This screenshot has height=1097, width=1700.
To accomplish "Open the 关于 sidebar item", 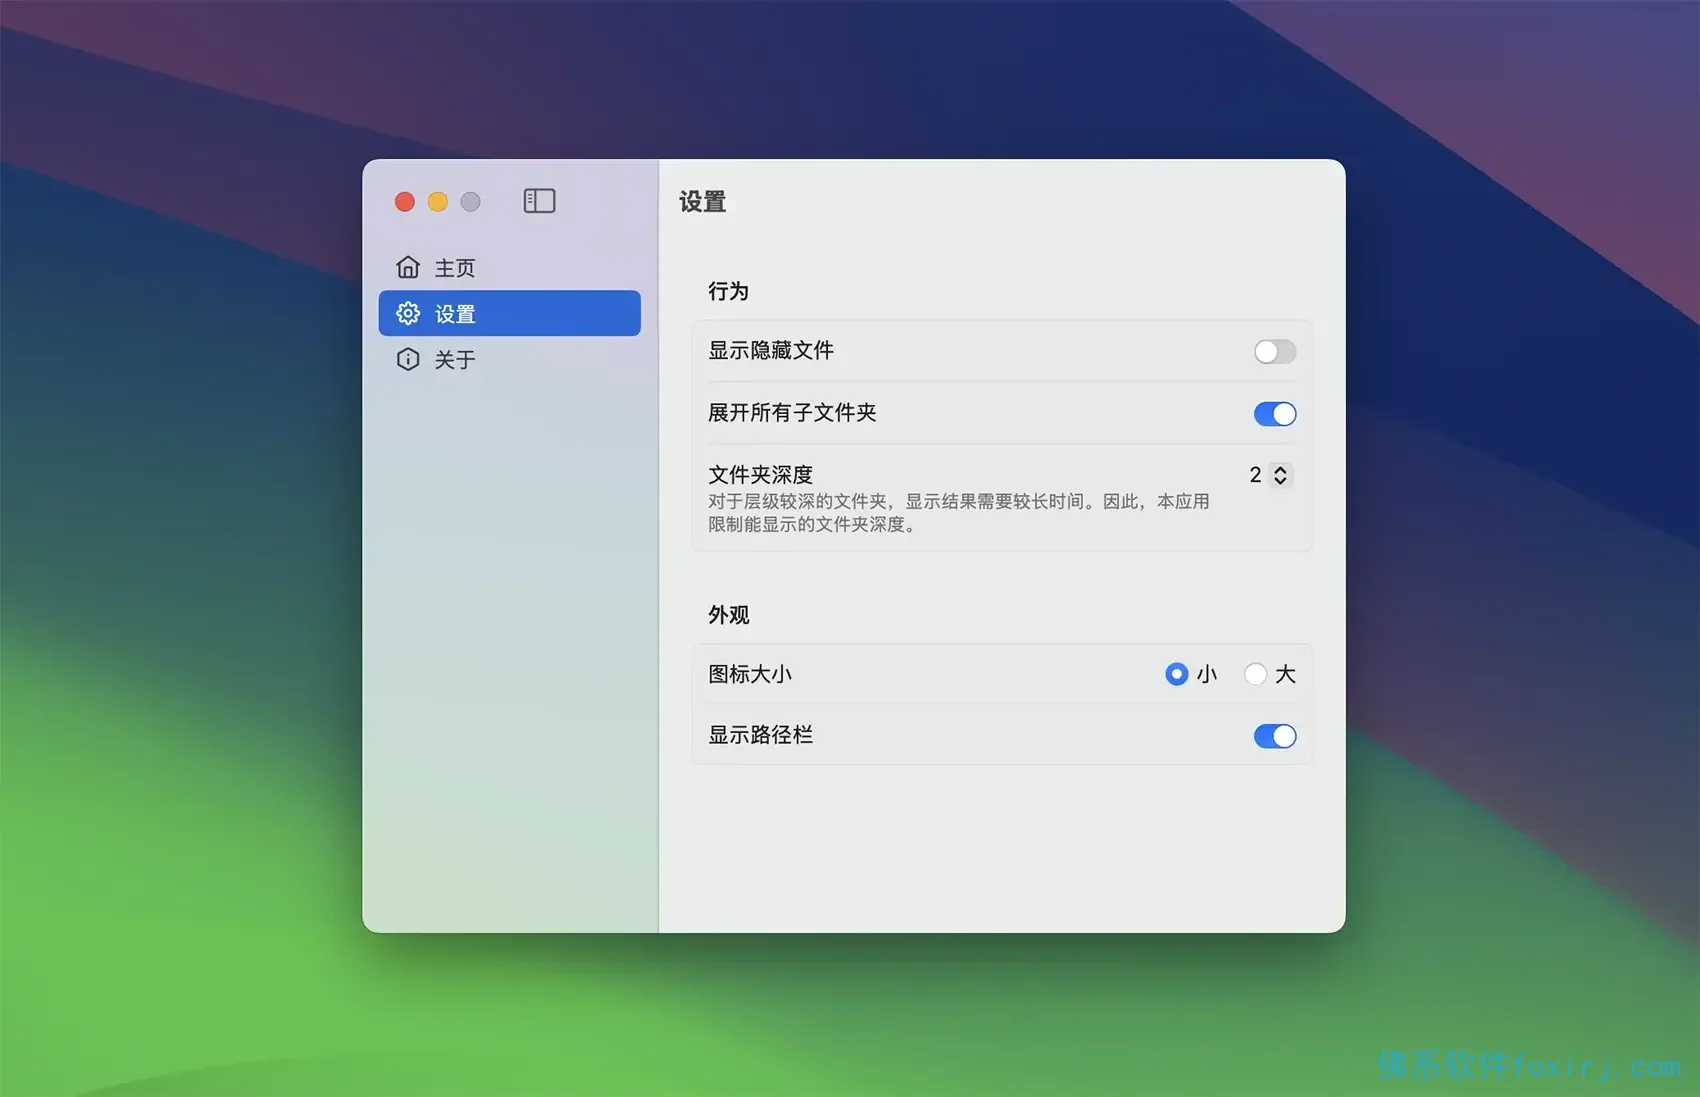I will (x=509, y=359).
